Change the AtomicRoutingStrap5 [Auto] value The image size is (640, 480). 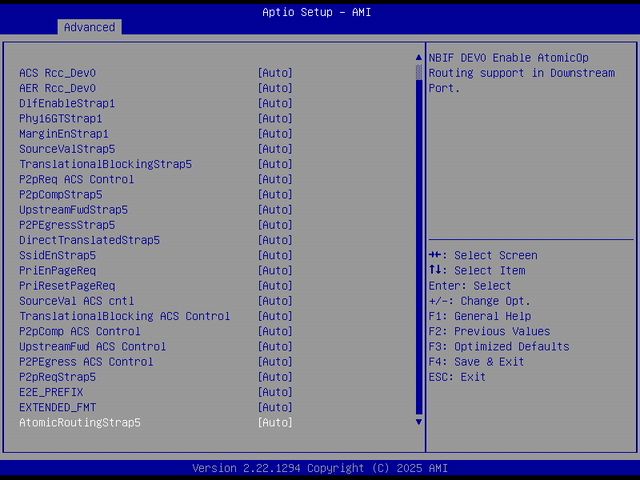pyautogui.click(x=275, y=423)
